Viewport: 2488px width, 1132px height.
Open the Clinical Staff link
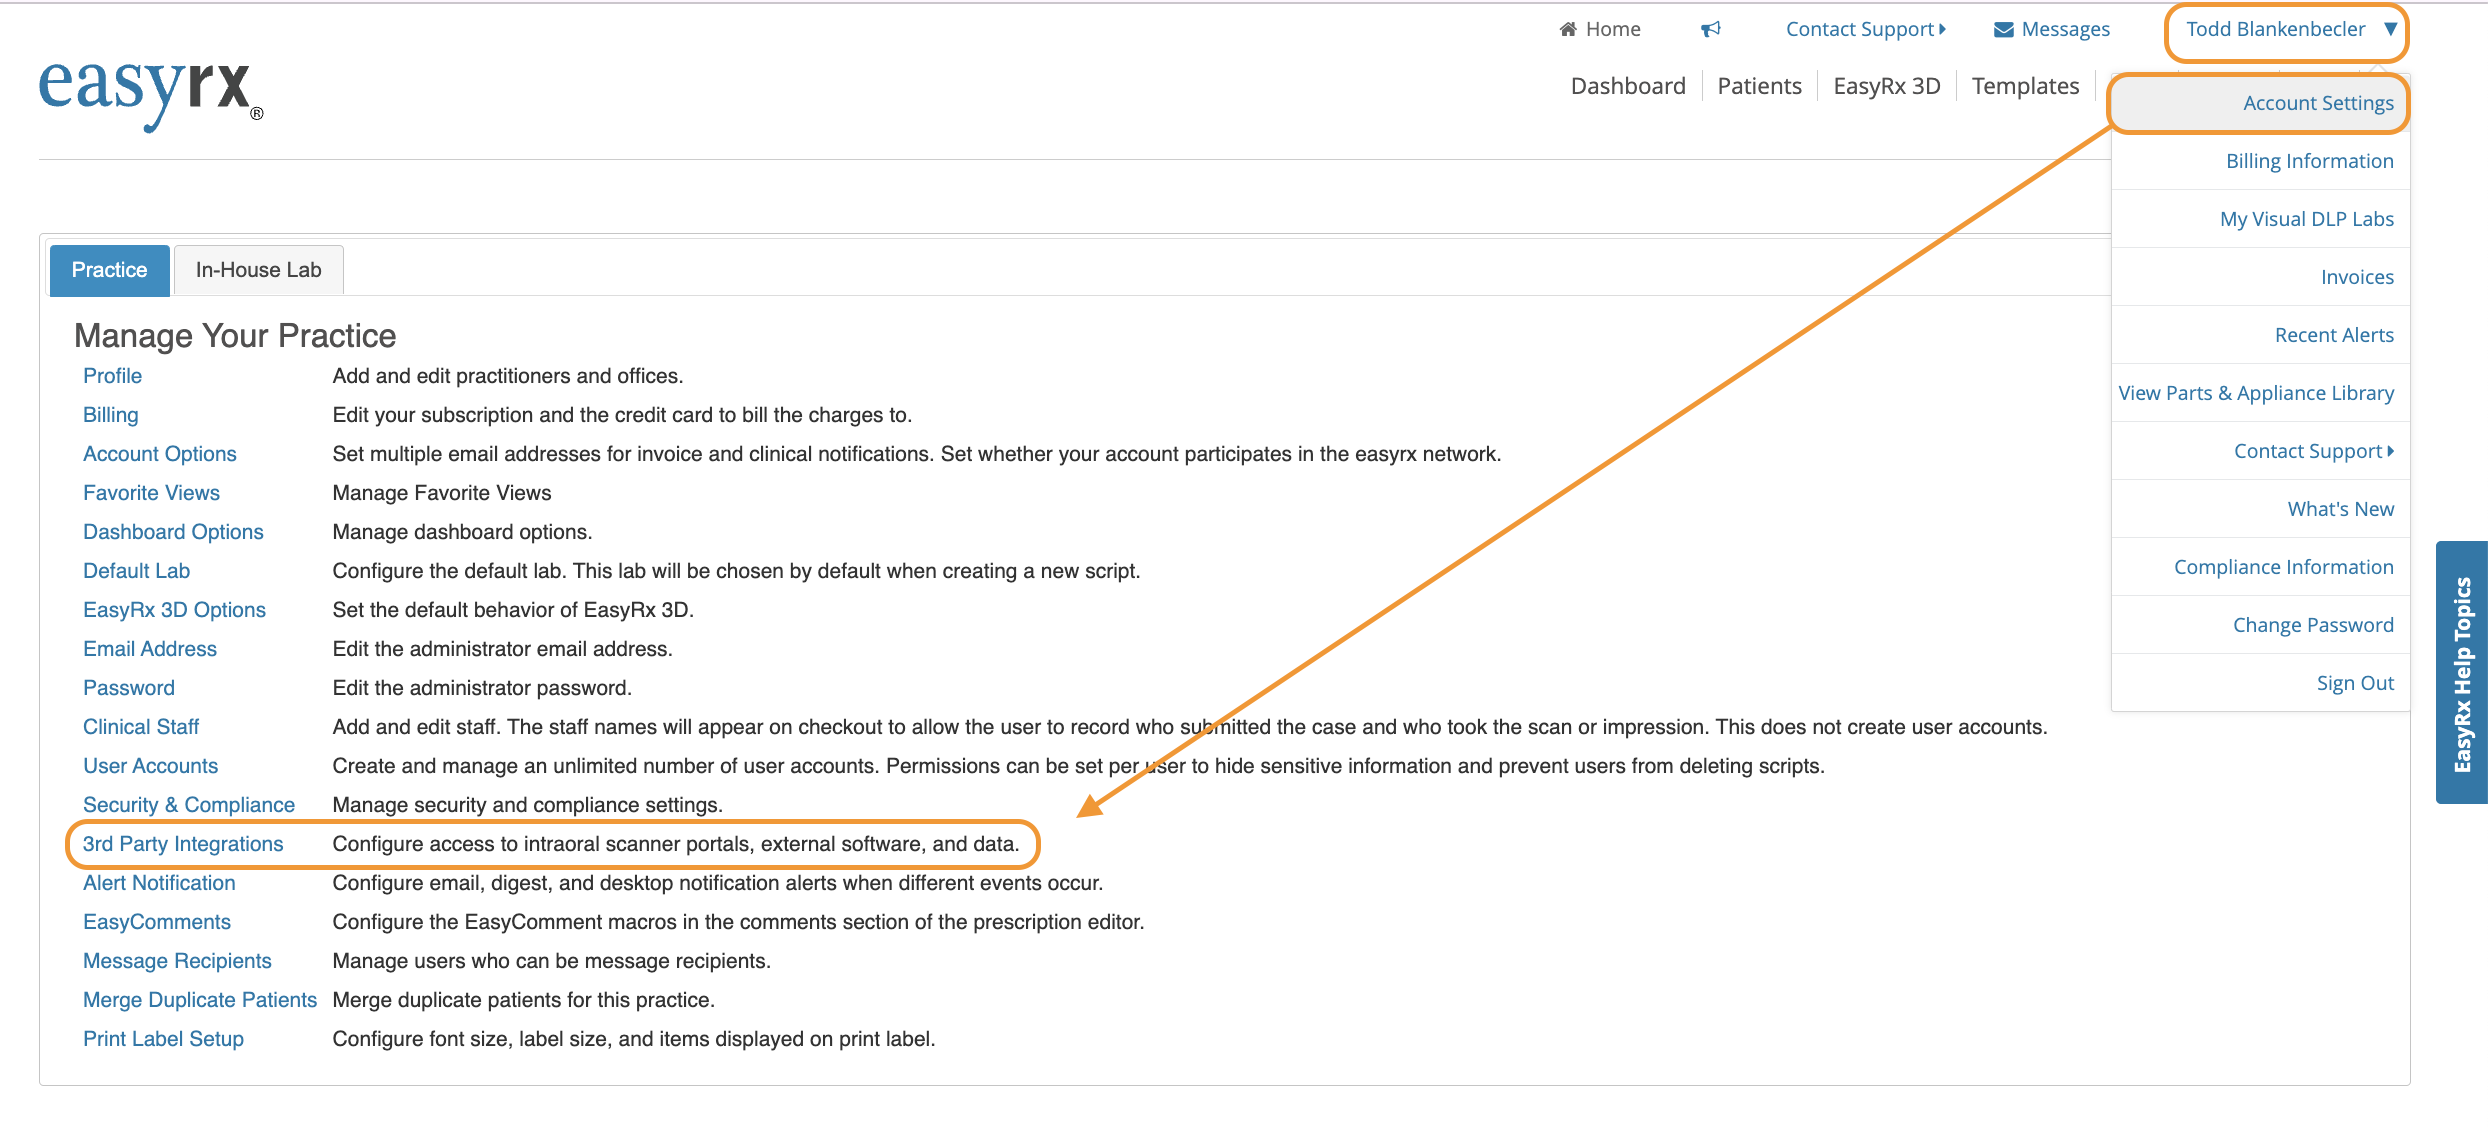pos(140,727)
